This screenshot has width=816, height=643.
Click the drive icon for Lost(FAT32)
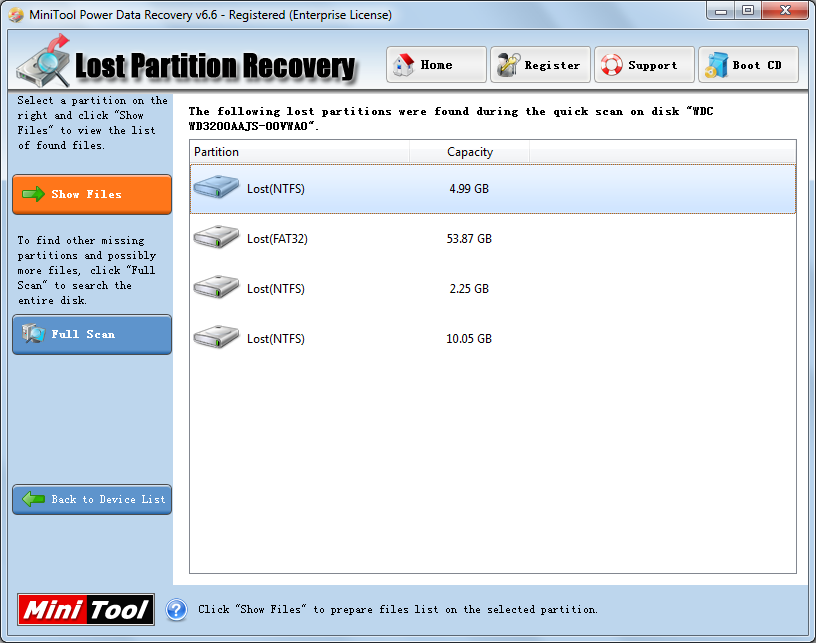click(216, 237)
